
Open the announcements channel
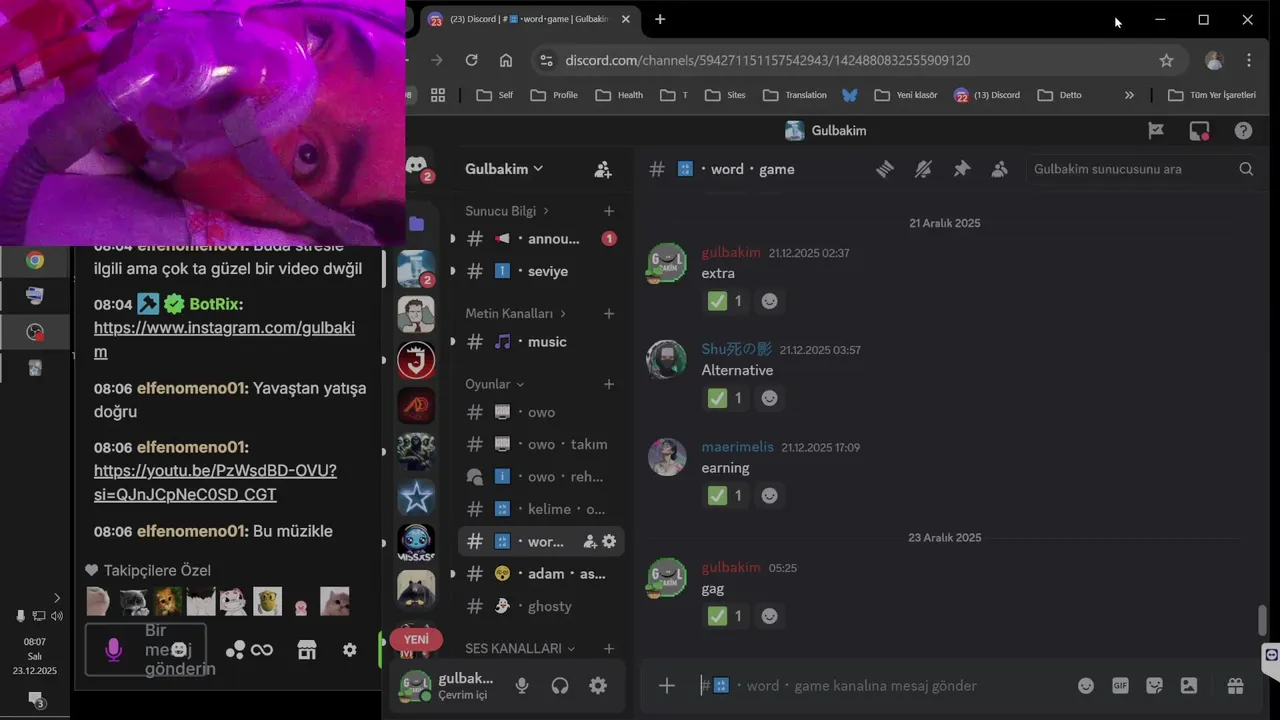pyautogui.click(x=541, y=239)
